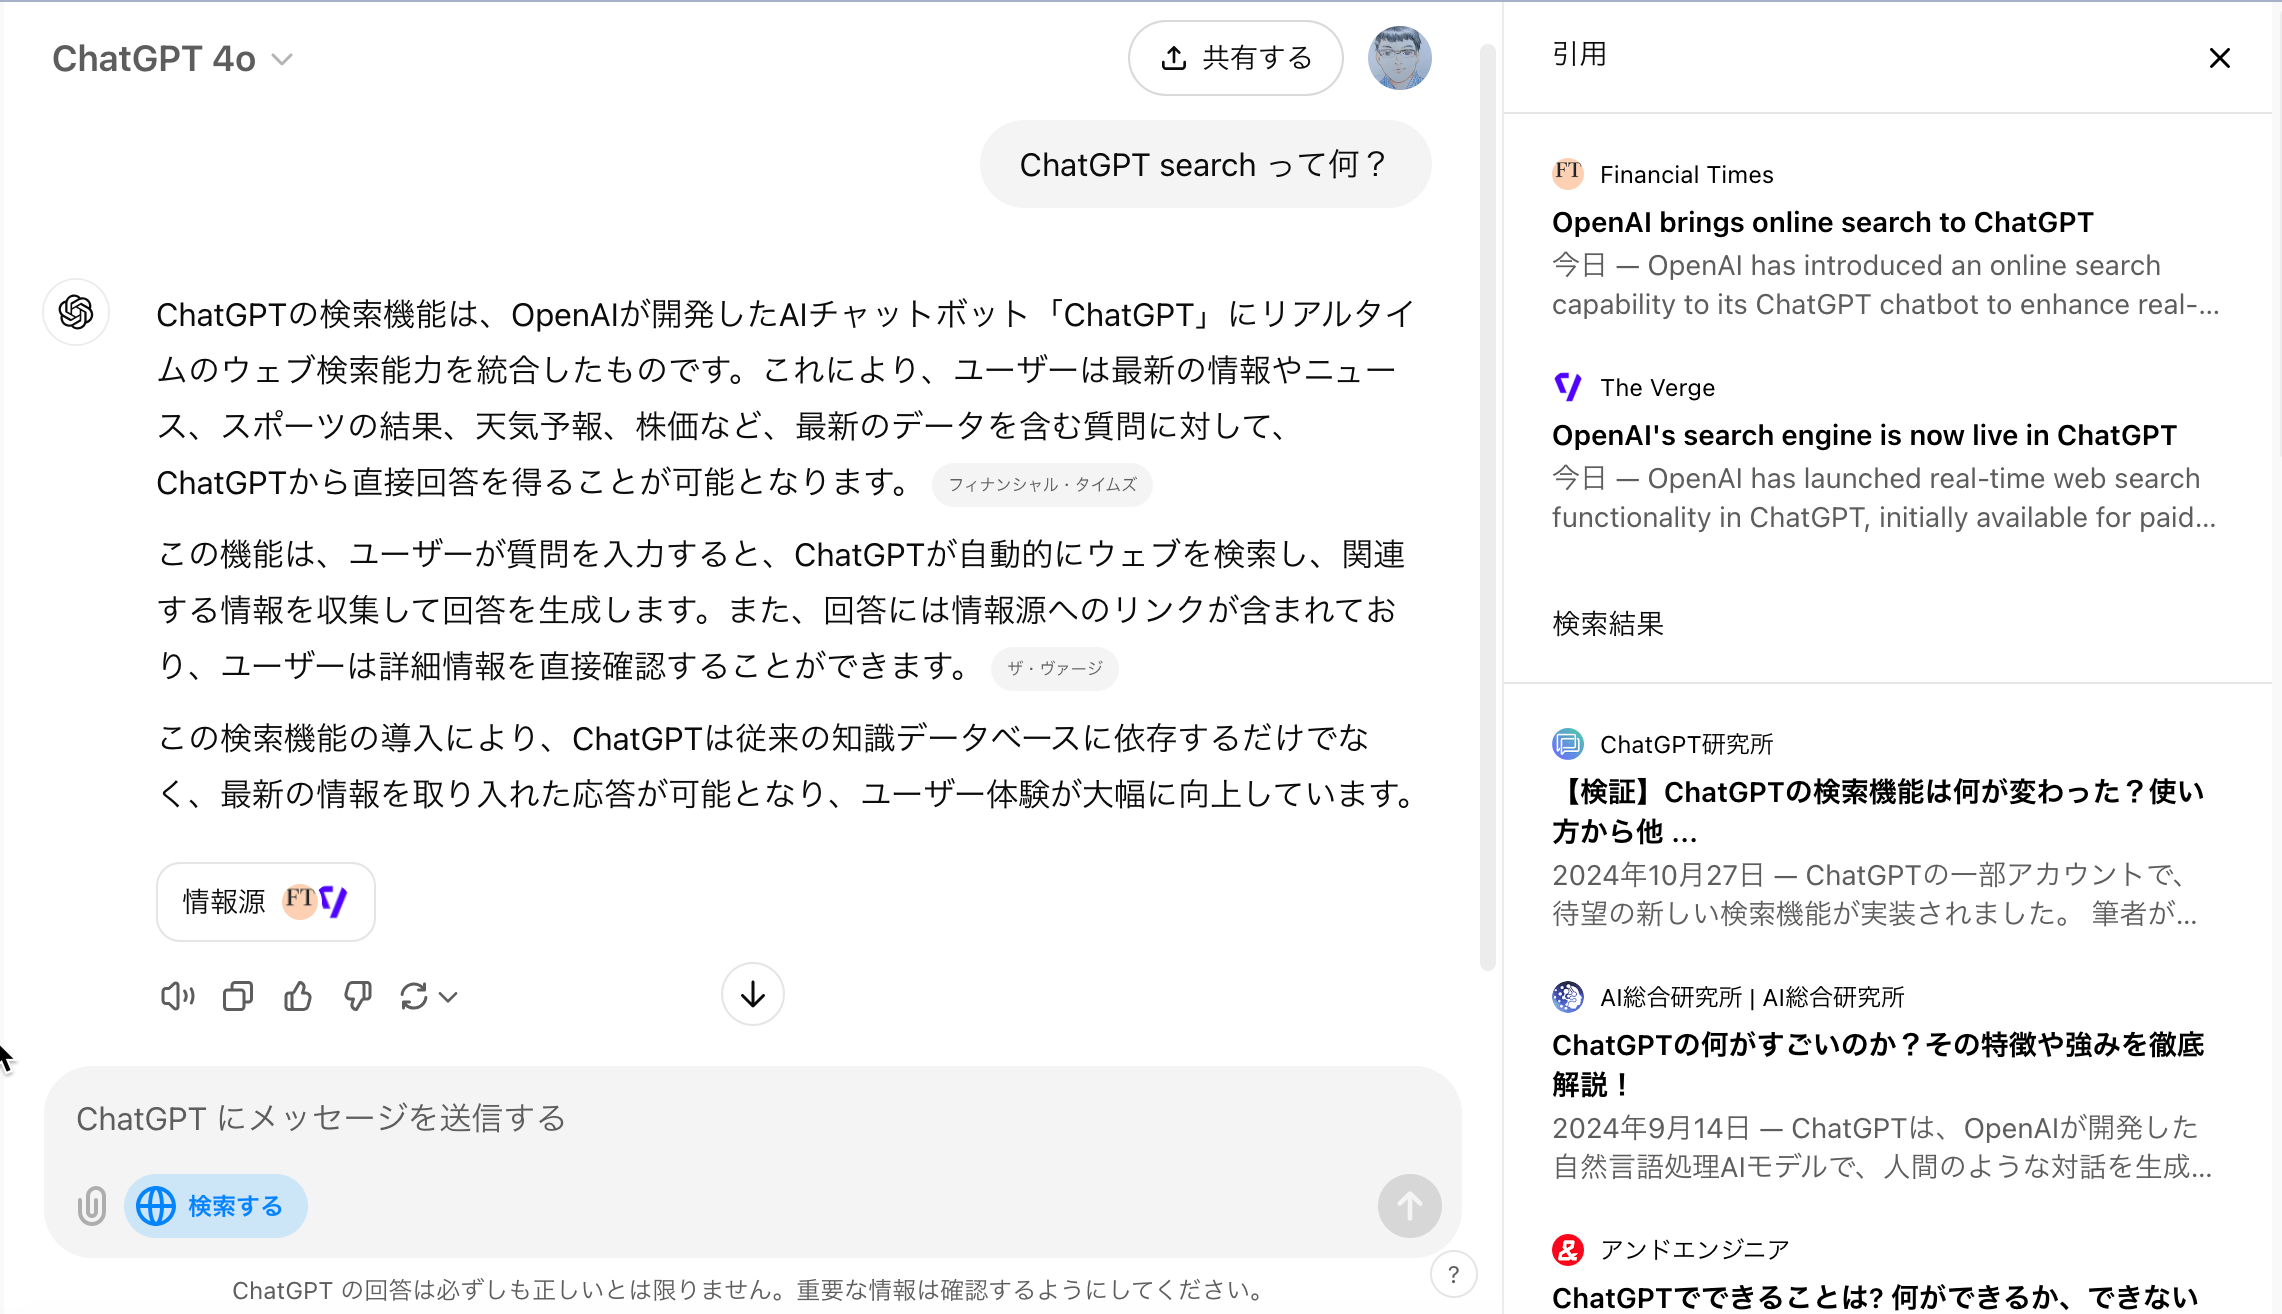Open the help question mark button
2282x1314 pixels.
coord(1453,1274)
